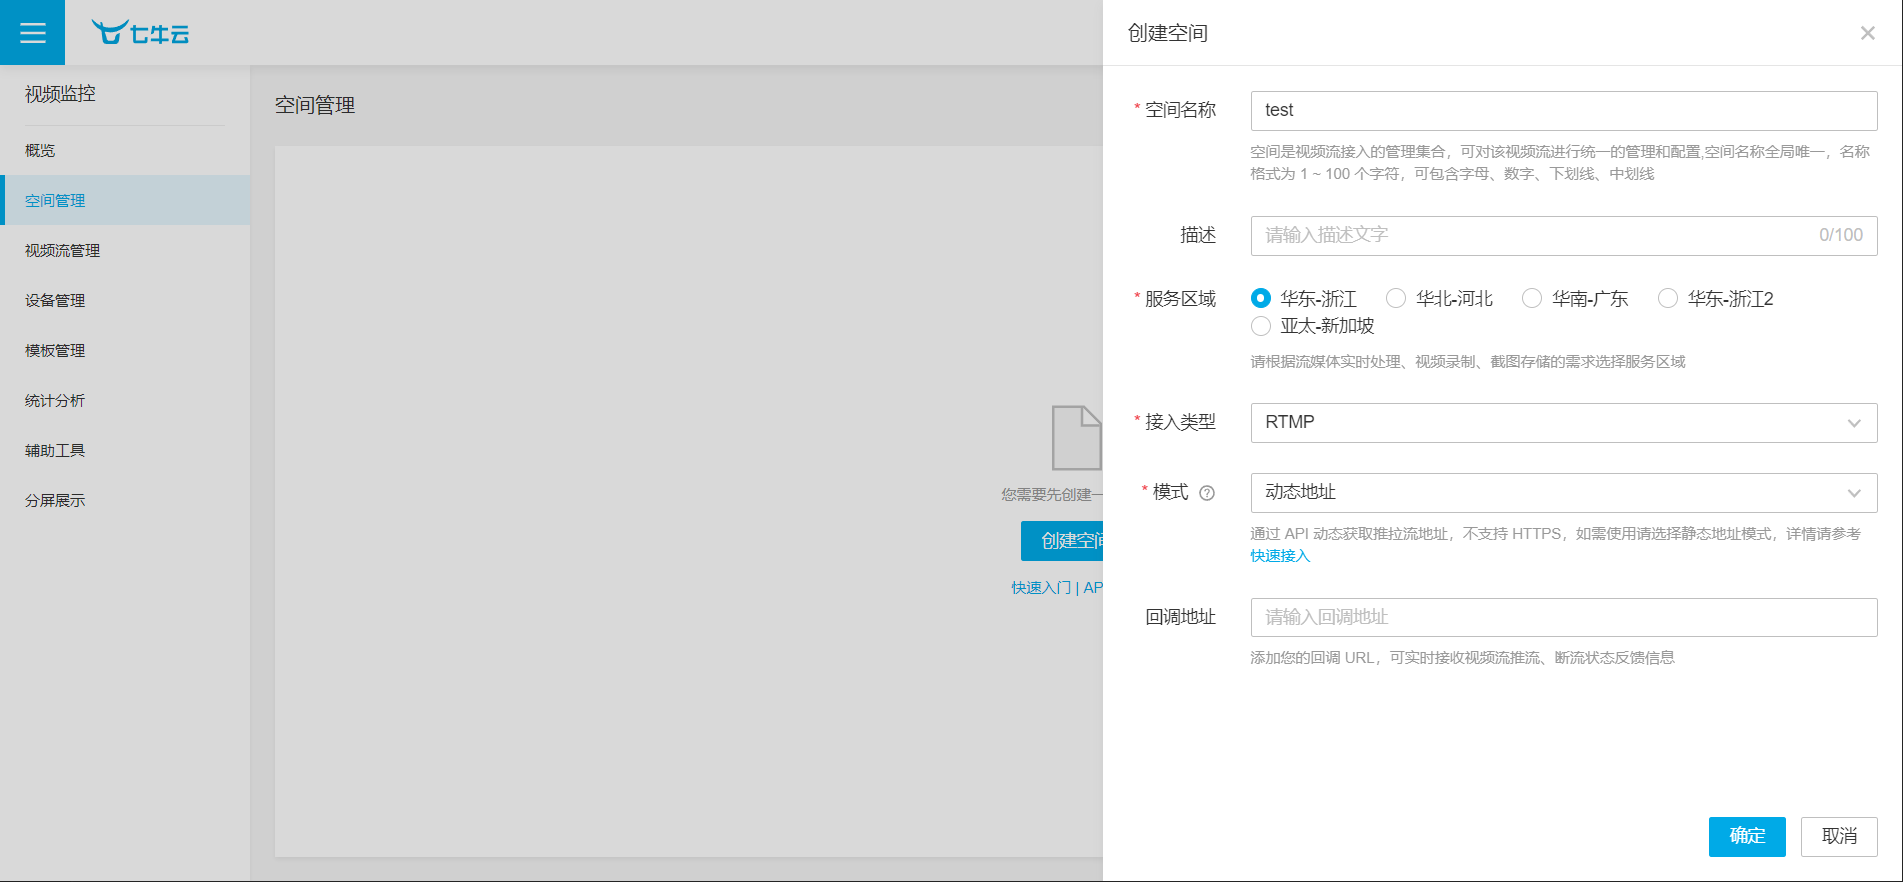Click the 创建空间 panel title
Image resolution: width=1903 pixels, height=882 pixels.
1168,33
